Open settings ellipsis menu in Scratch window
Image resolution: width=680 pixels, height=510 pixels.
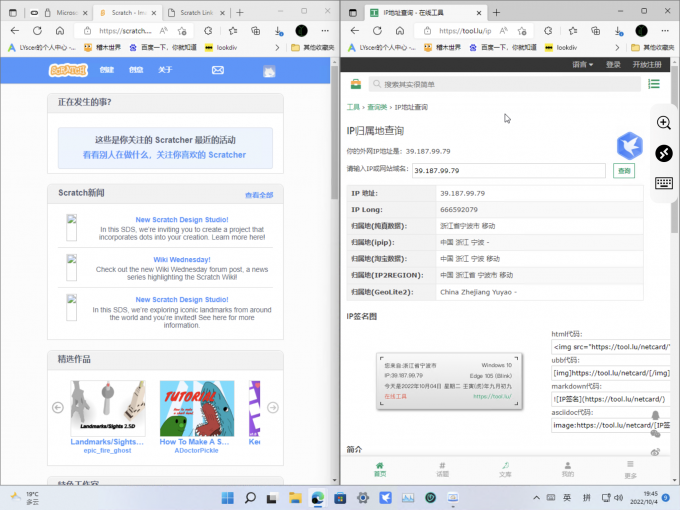point(325,31)
